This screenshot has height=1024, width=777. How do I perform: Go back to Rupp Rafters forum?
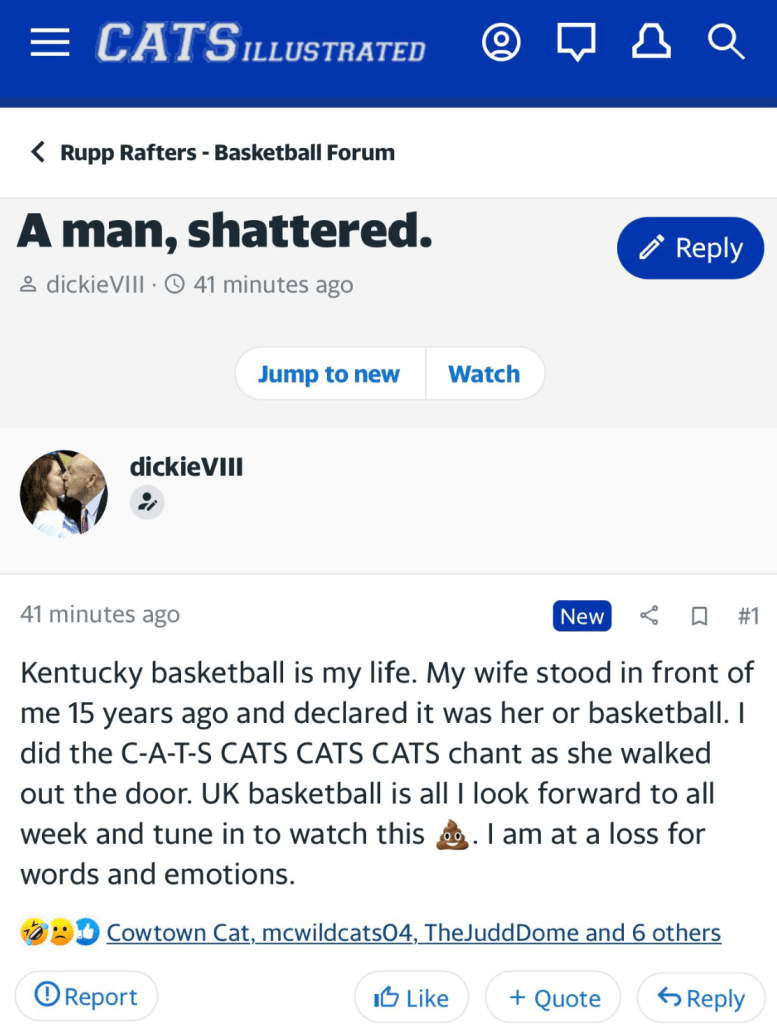(213, 153)
